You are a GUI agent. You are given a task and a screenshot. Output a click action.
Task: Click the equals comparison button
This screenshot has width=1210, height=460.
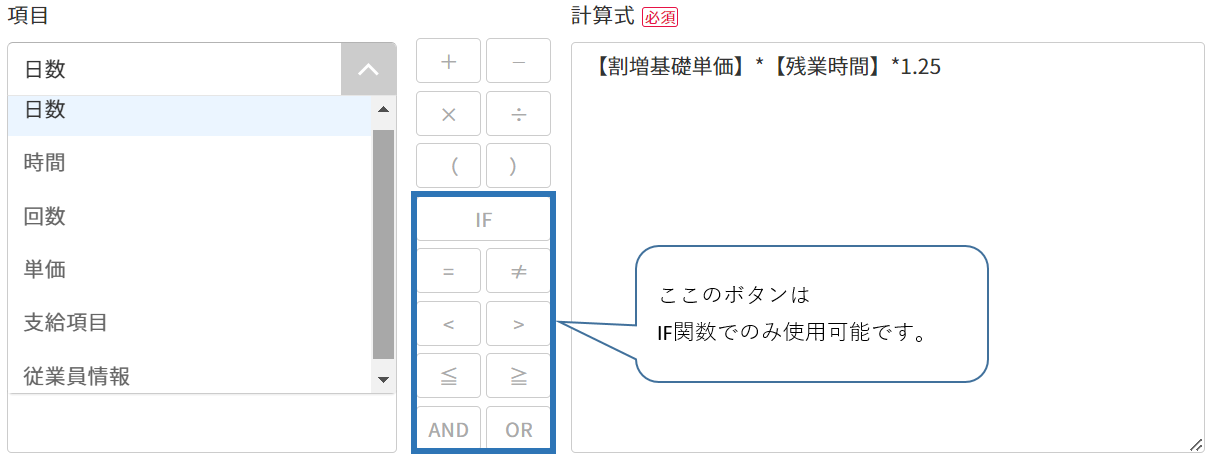tap(448, 272)
